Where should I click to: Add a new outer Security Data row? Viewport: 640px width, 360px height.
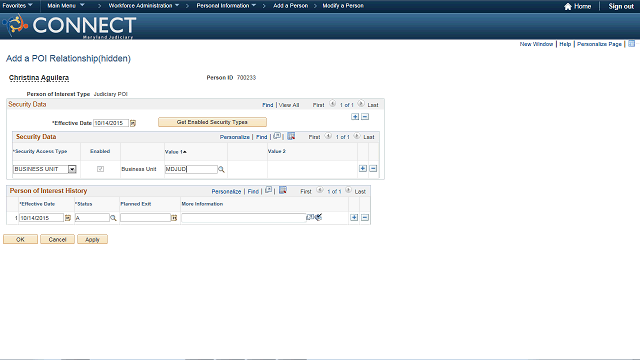[355, 117]
